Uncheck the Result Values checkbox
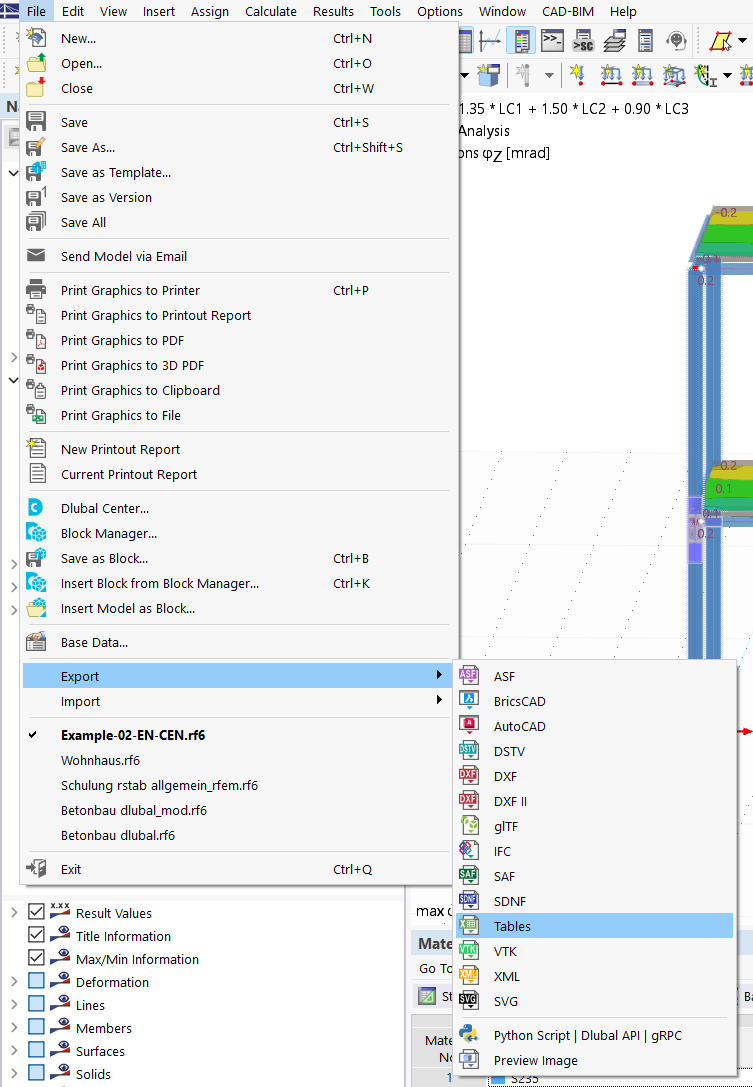 37,912
